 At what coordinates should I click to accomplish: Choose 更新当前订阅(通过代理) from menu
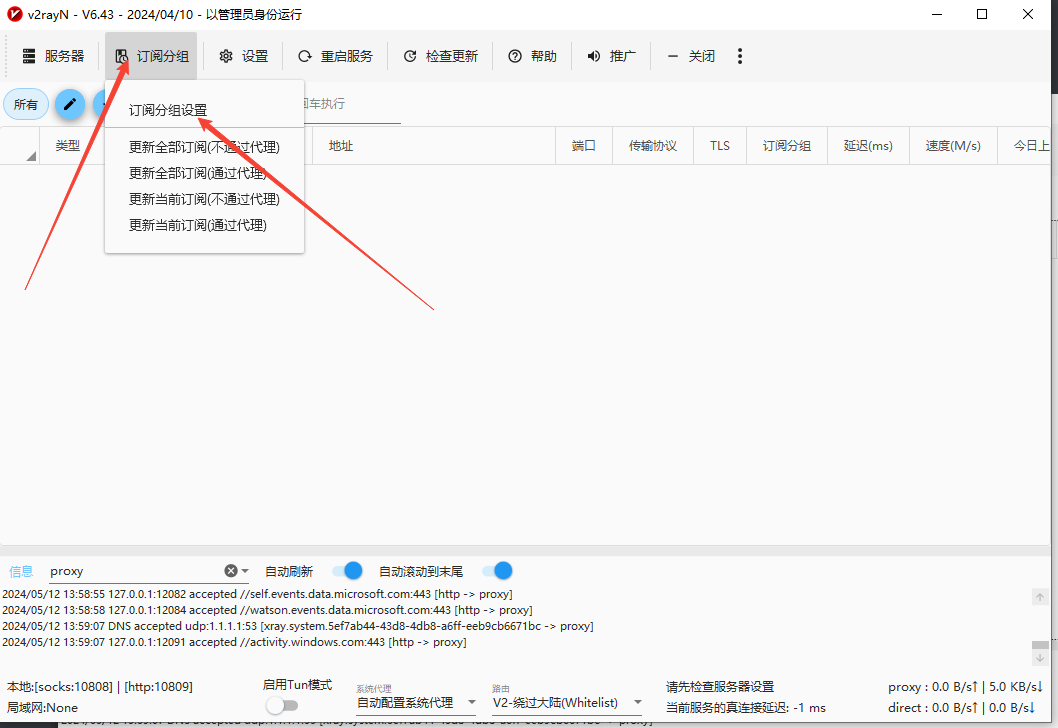[198, 225]
